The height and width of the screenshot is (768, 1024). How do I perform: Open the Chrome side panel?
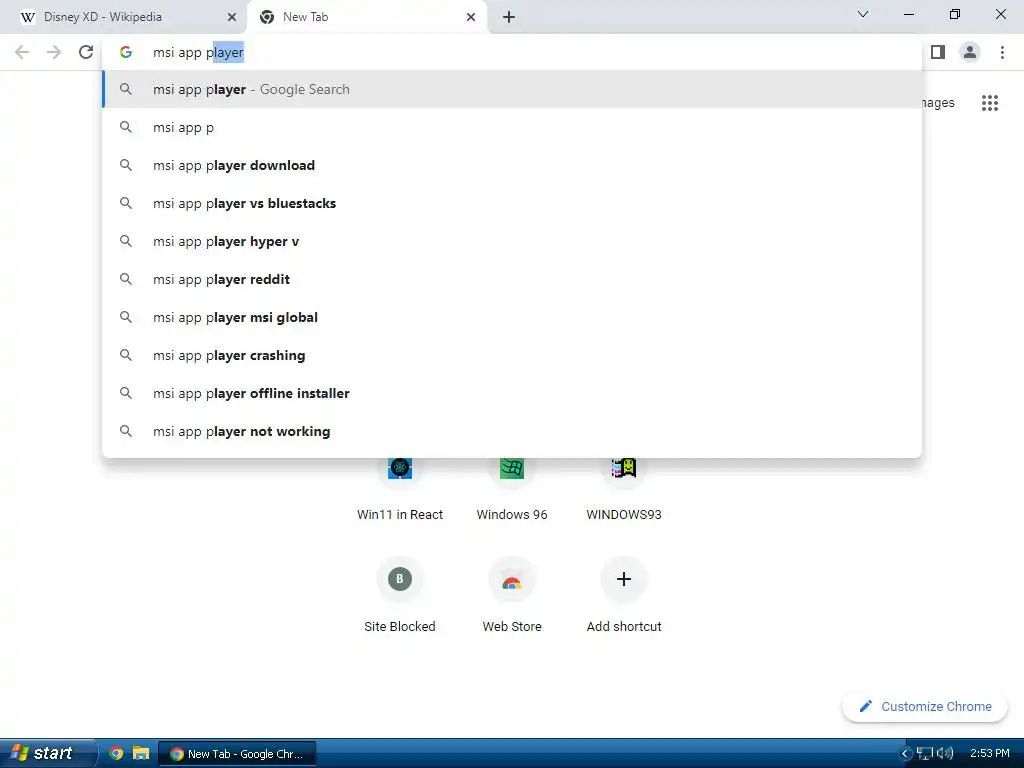938,52
